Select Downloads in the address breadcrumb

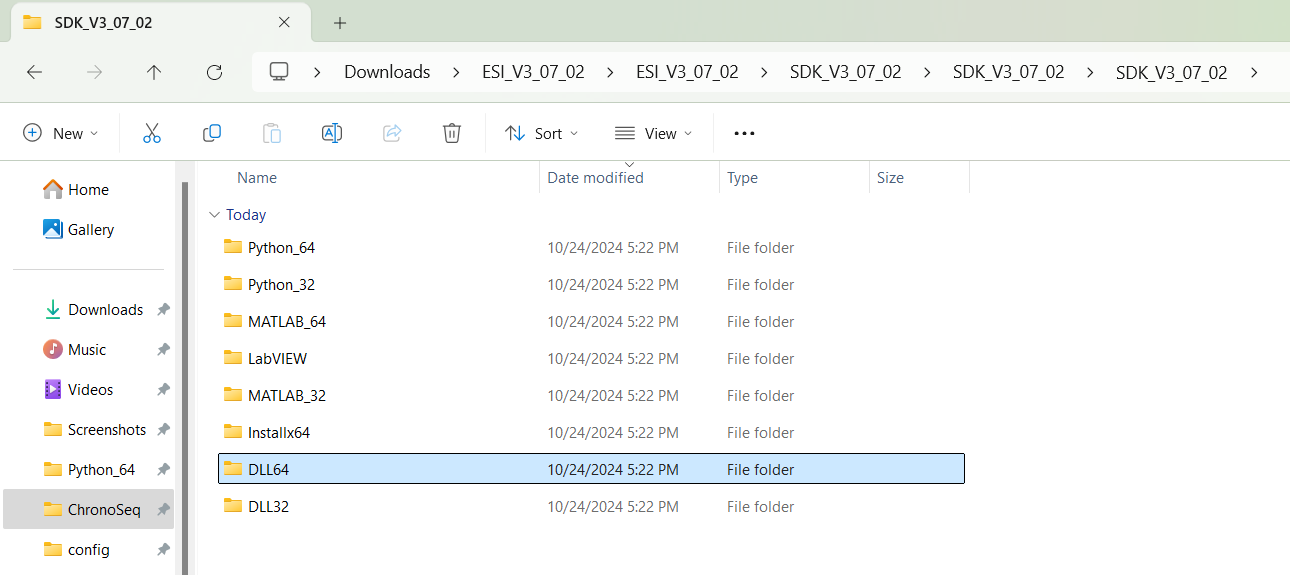tap(387, 72)
